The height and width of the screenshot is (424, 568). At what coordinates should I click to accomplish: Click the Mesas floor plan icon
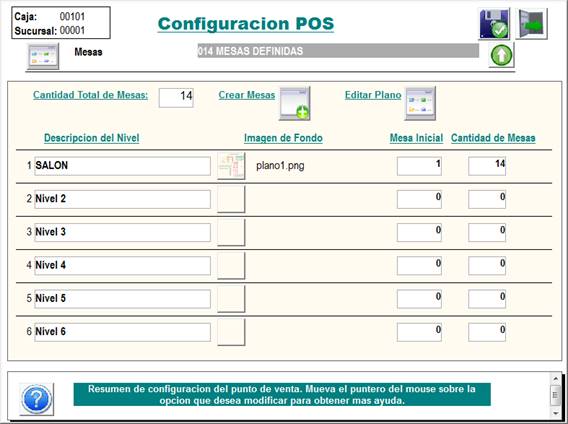click(x=43, y=57)
